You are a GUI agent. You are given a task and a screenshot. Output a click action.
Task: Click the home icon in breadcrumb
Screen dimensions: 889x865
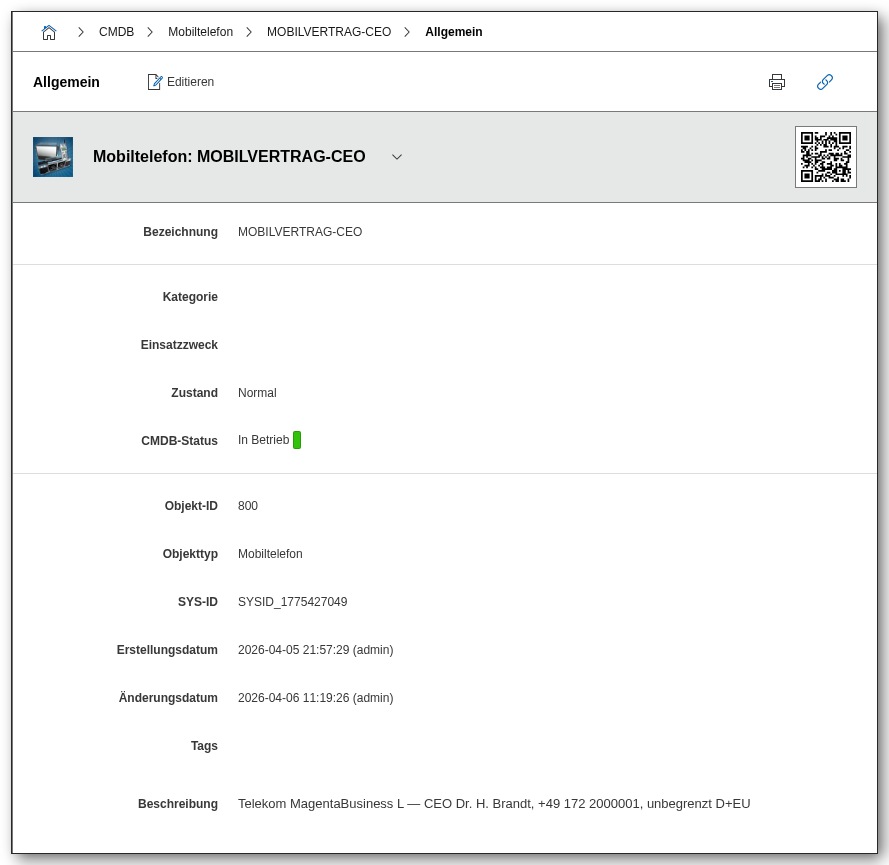click(49, 32)
